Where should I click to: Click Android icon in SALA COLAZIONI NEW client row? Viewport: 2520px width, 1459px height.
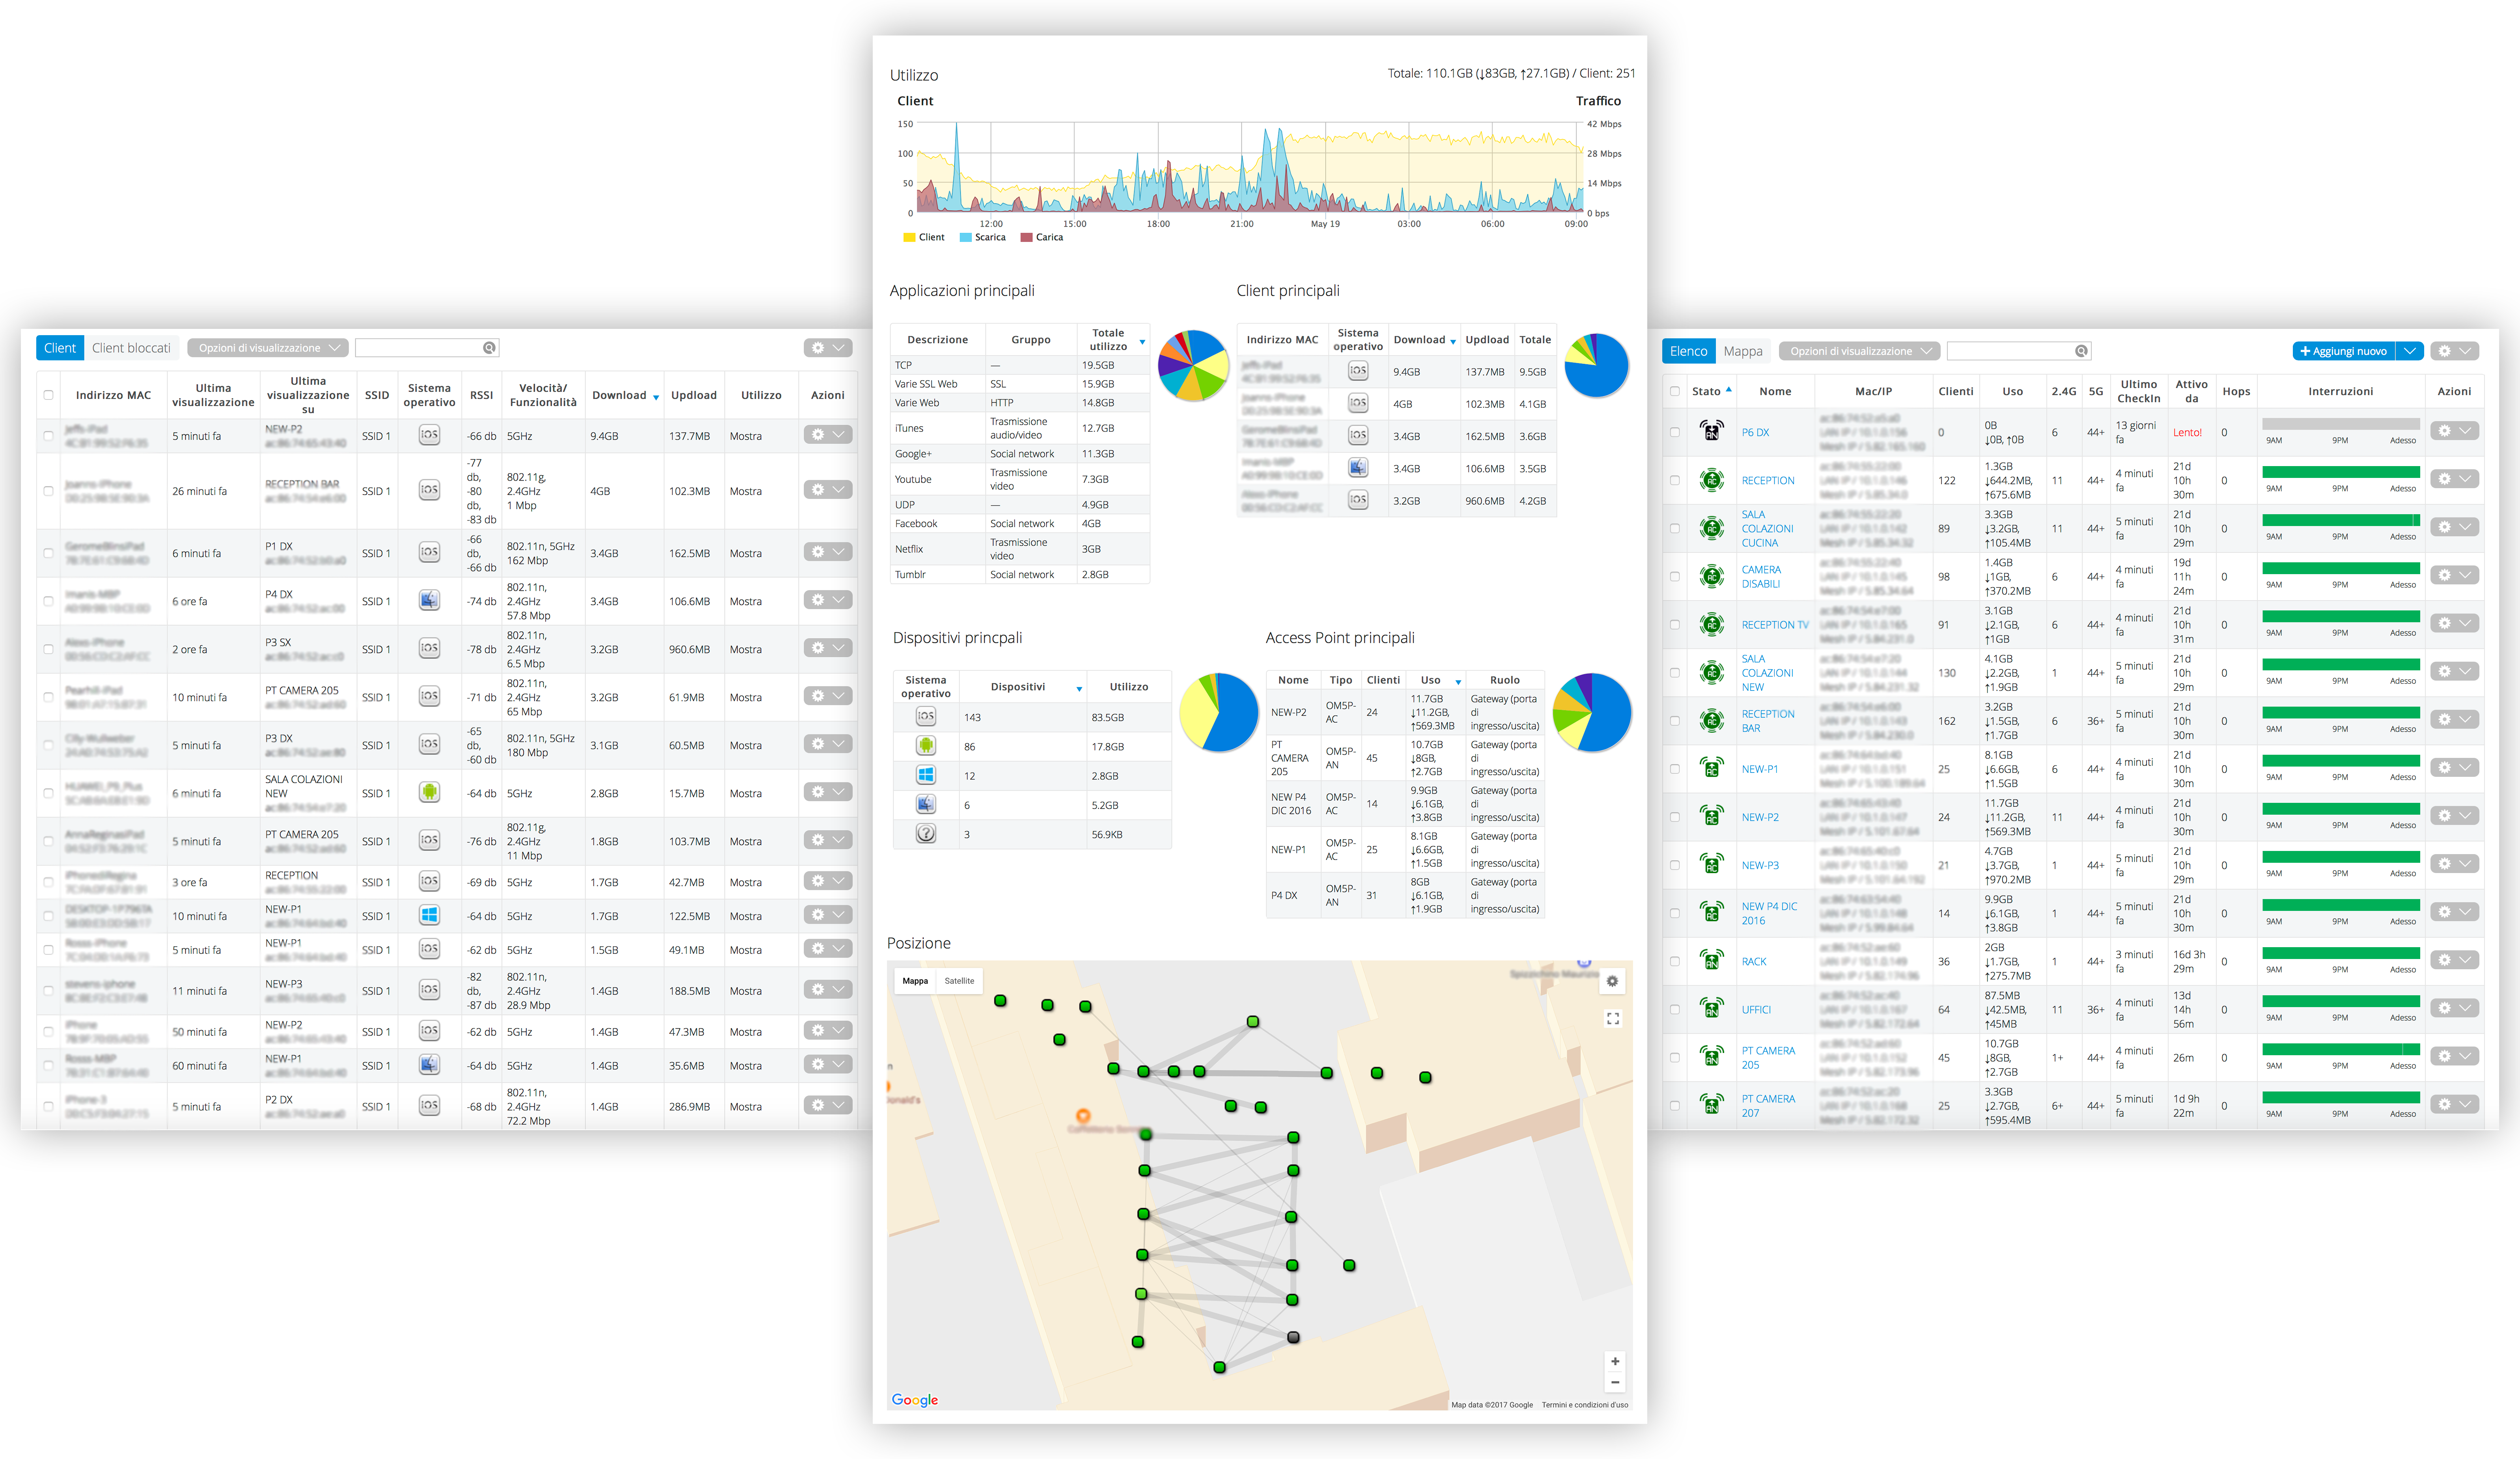click(429, 792)
